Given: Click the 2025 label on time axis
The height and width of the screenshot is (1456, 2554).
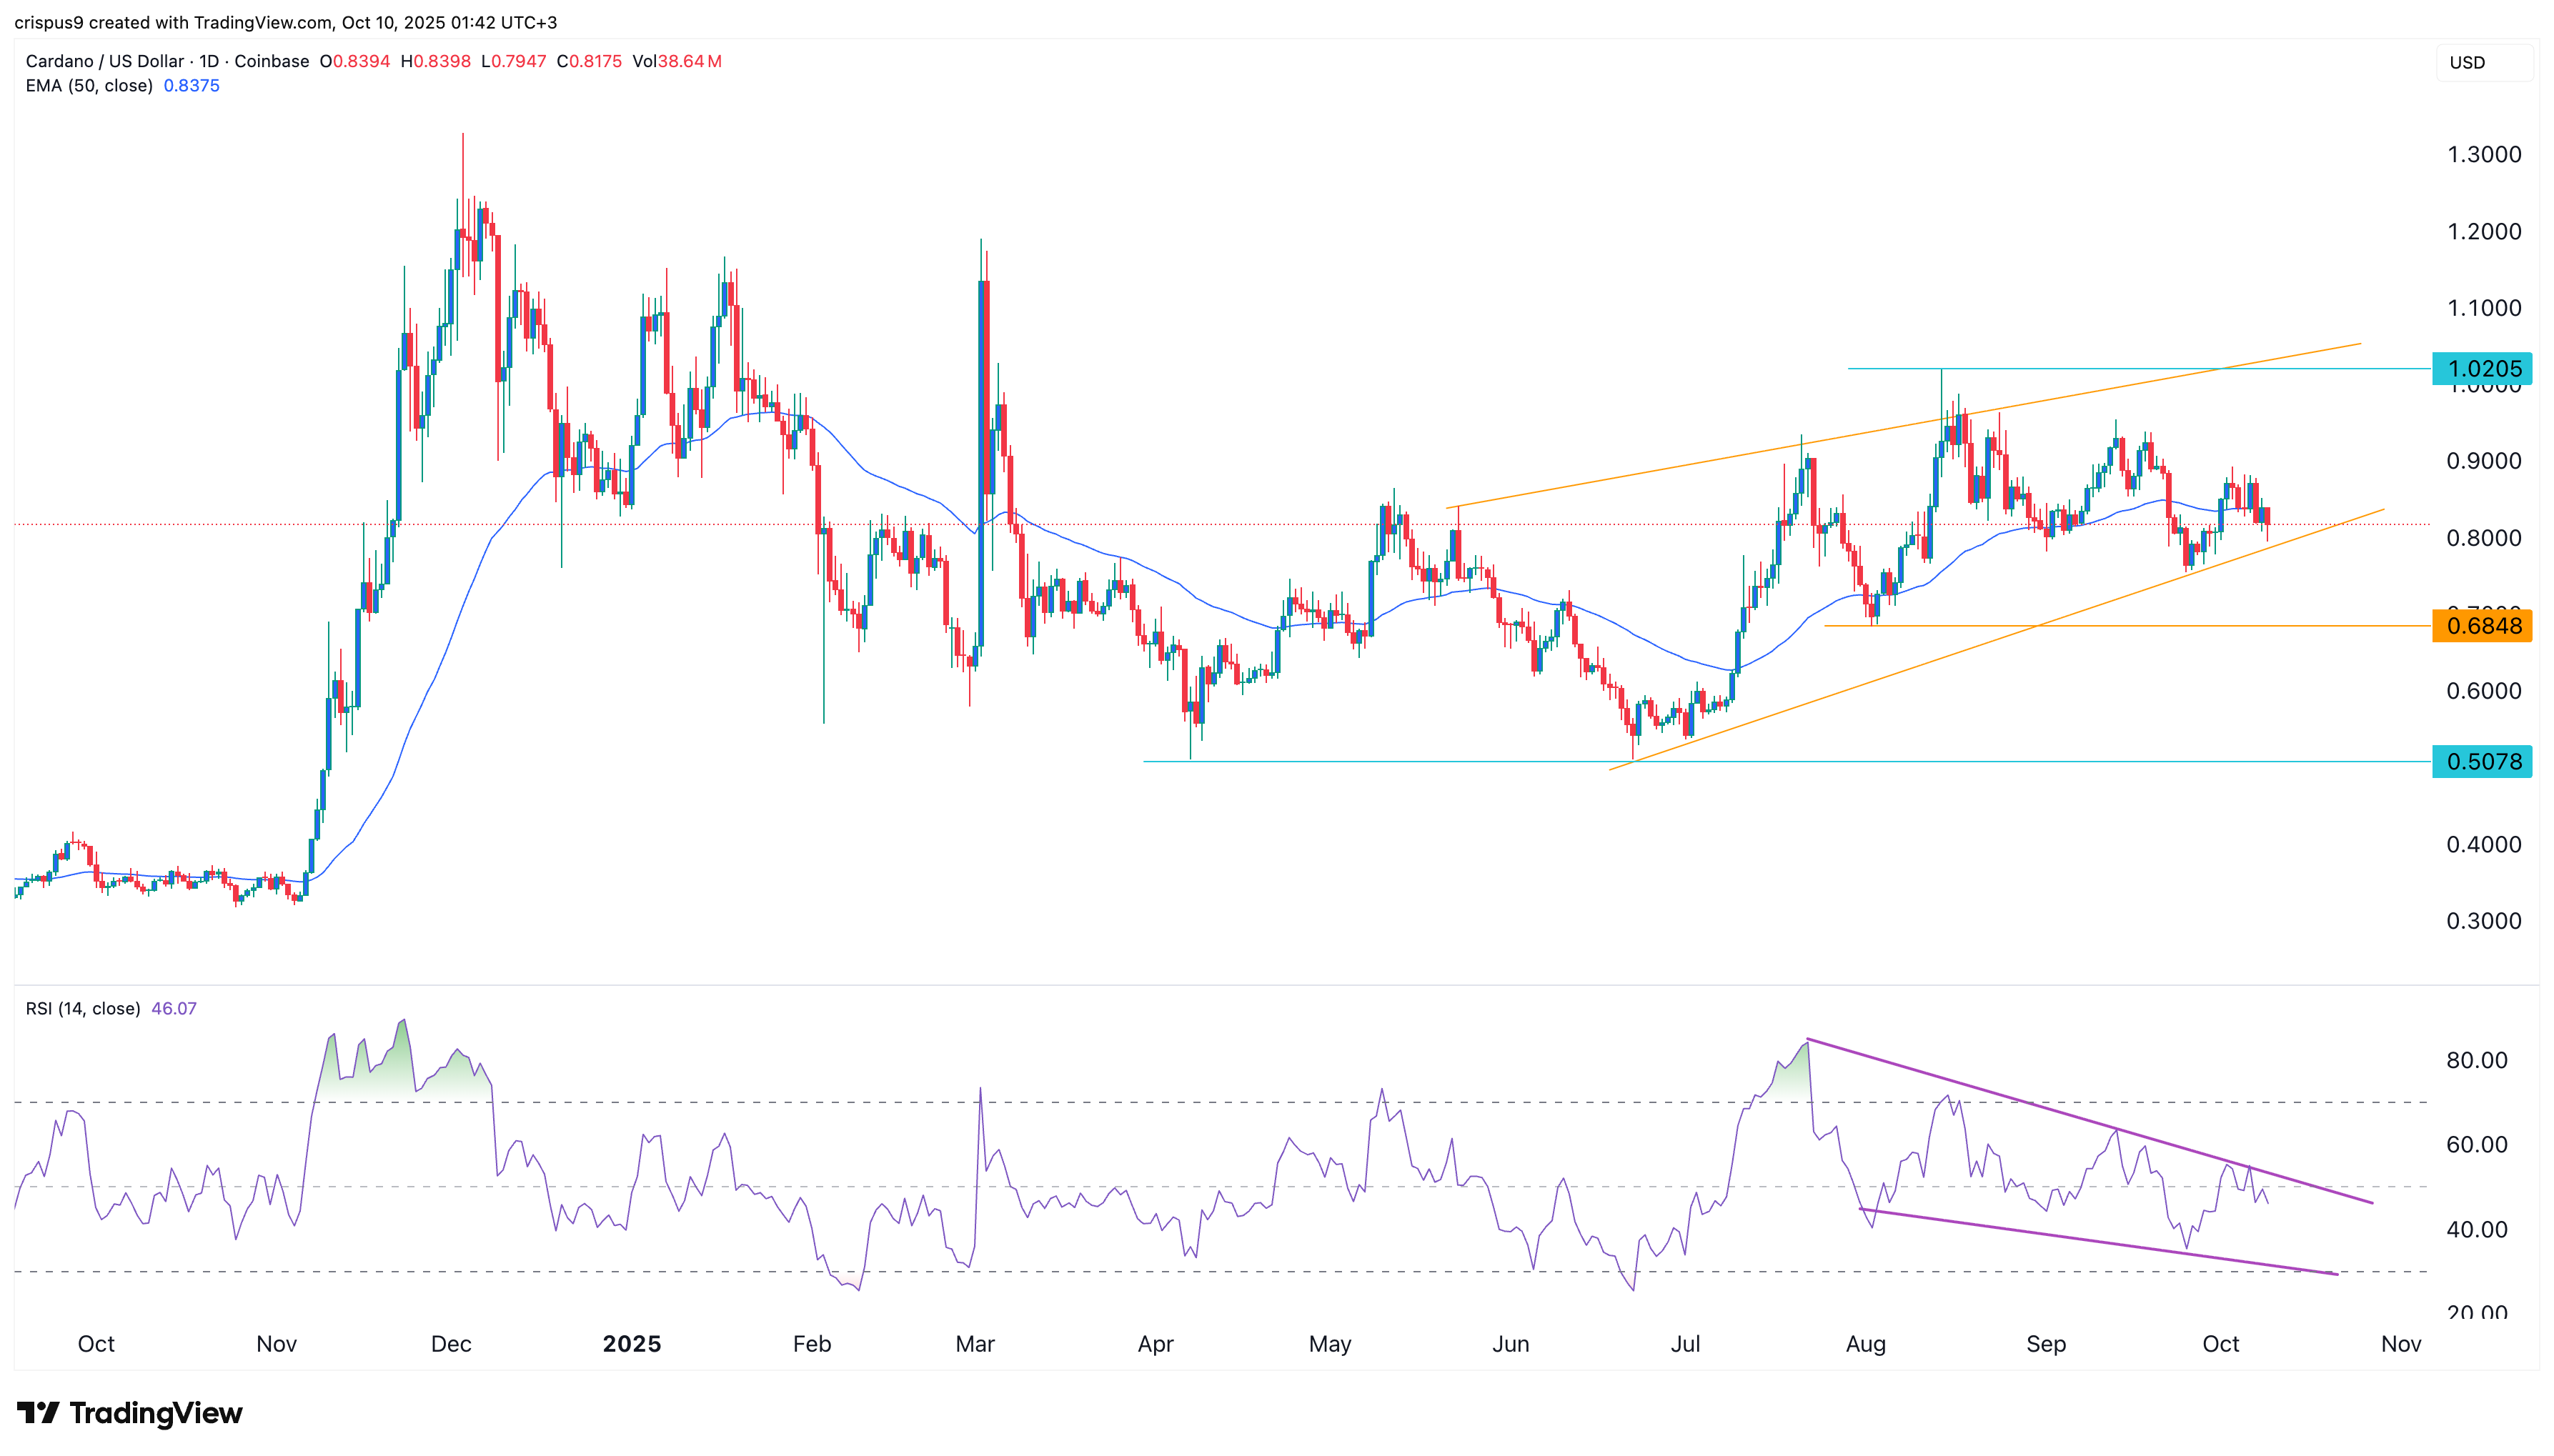Looking at the screenshot, I should pyautogui.click(x=631, y=1344).
